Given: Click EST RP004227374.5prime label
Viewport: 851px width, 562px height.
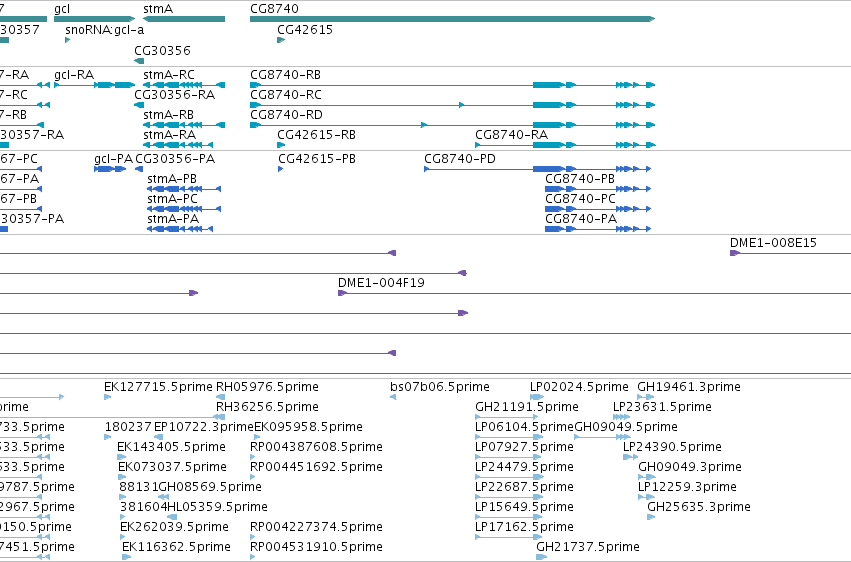Looking at the screenshot, I should click(x=316, y=527).
